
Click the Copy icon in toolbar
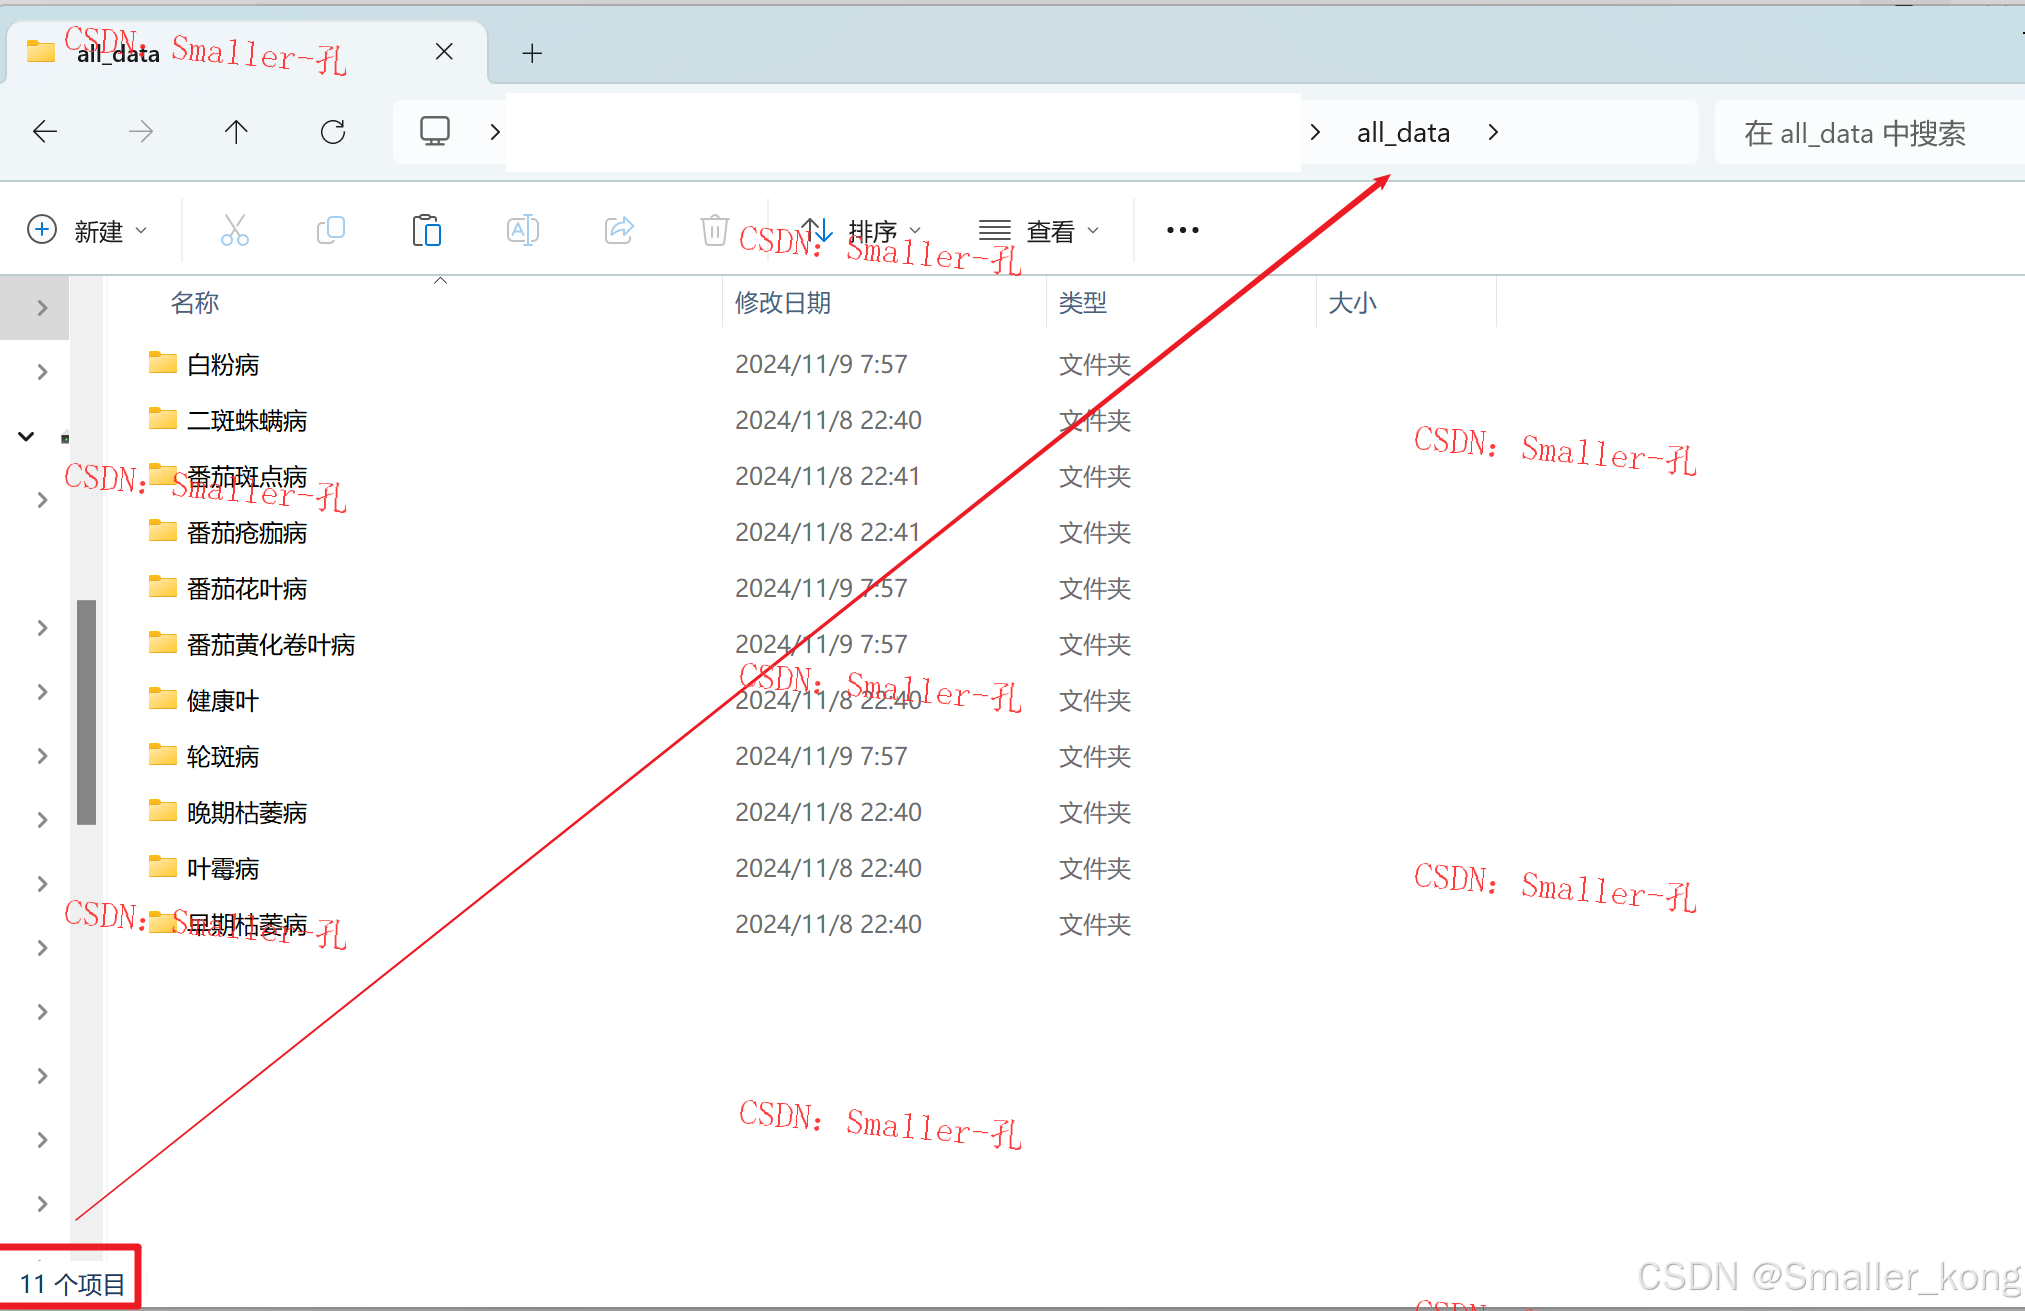coord(331,231)
